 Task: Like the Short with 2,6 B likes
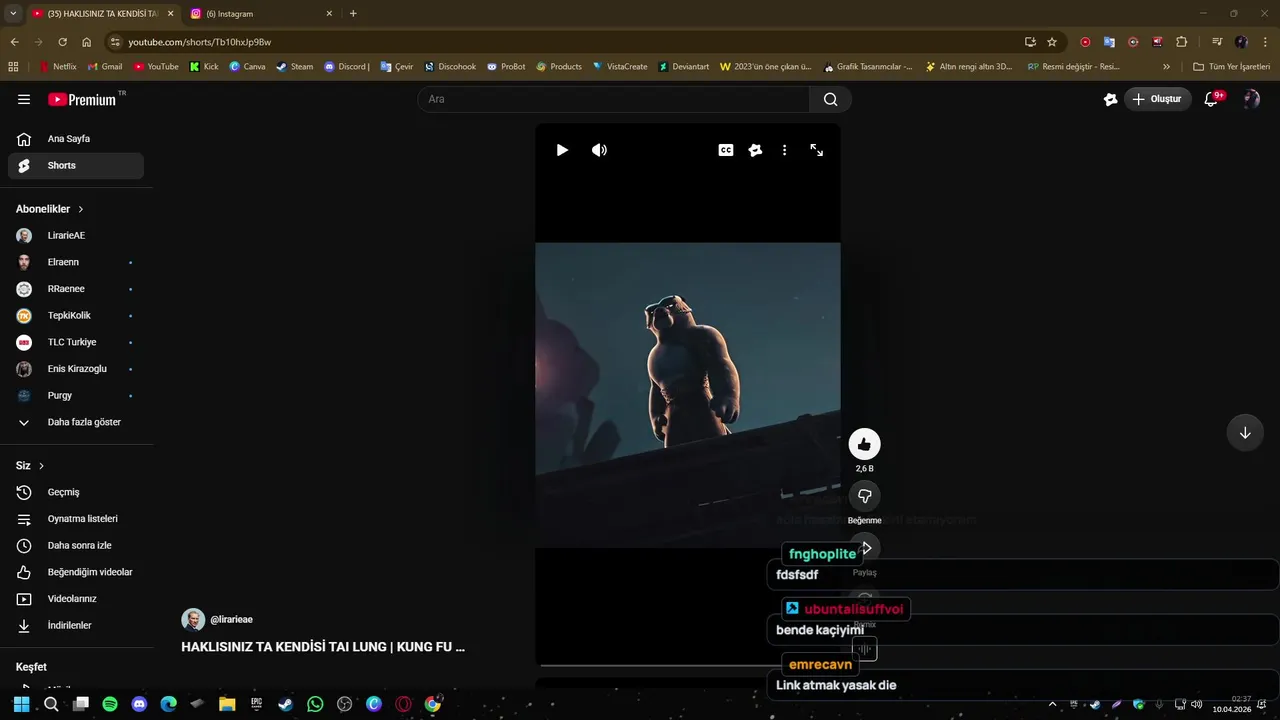coord(864,444)
